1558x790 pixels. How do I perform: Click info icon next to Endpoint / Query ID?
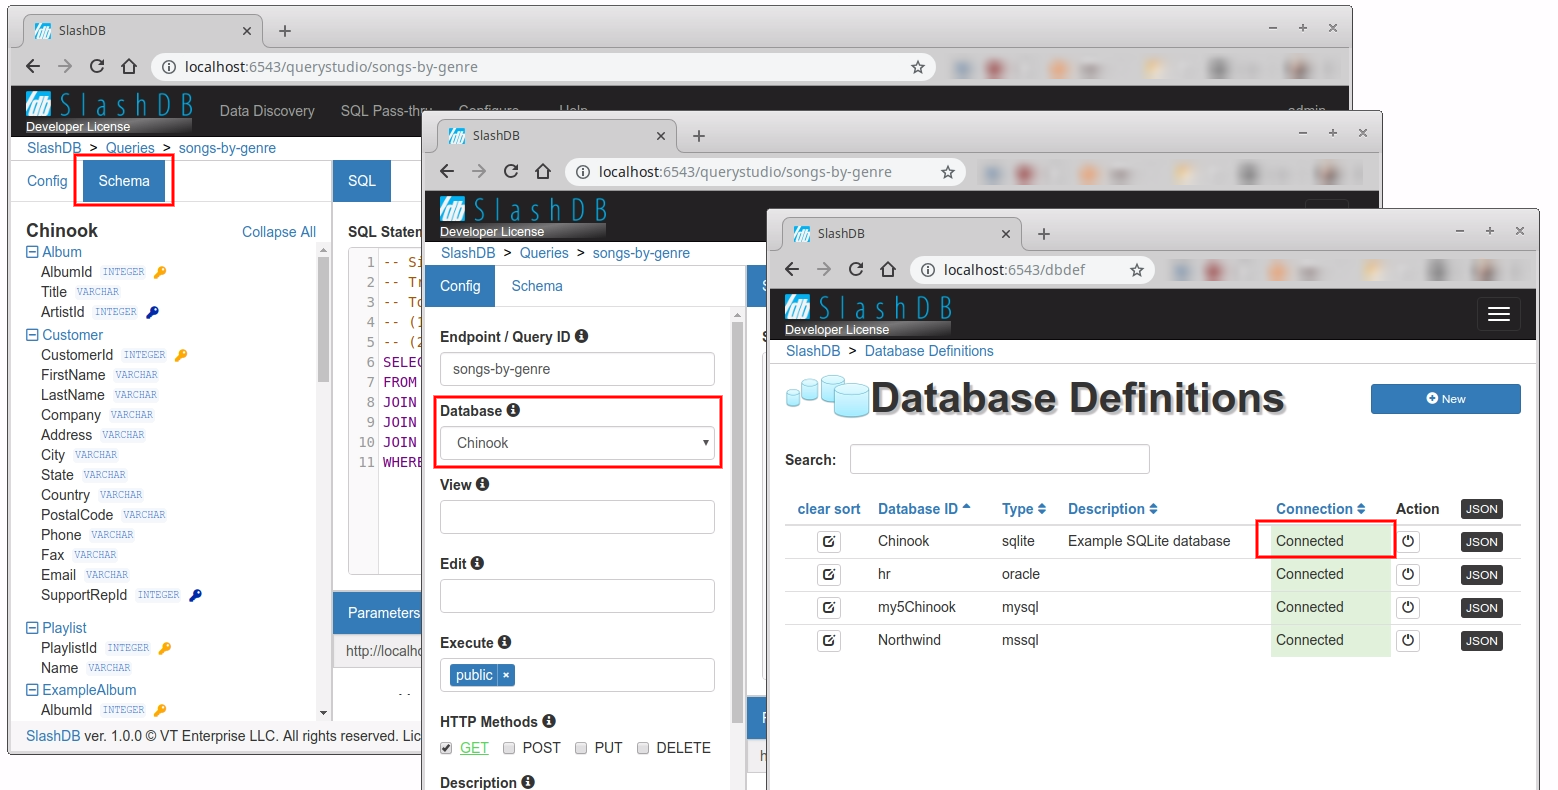tap(582, 336)
